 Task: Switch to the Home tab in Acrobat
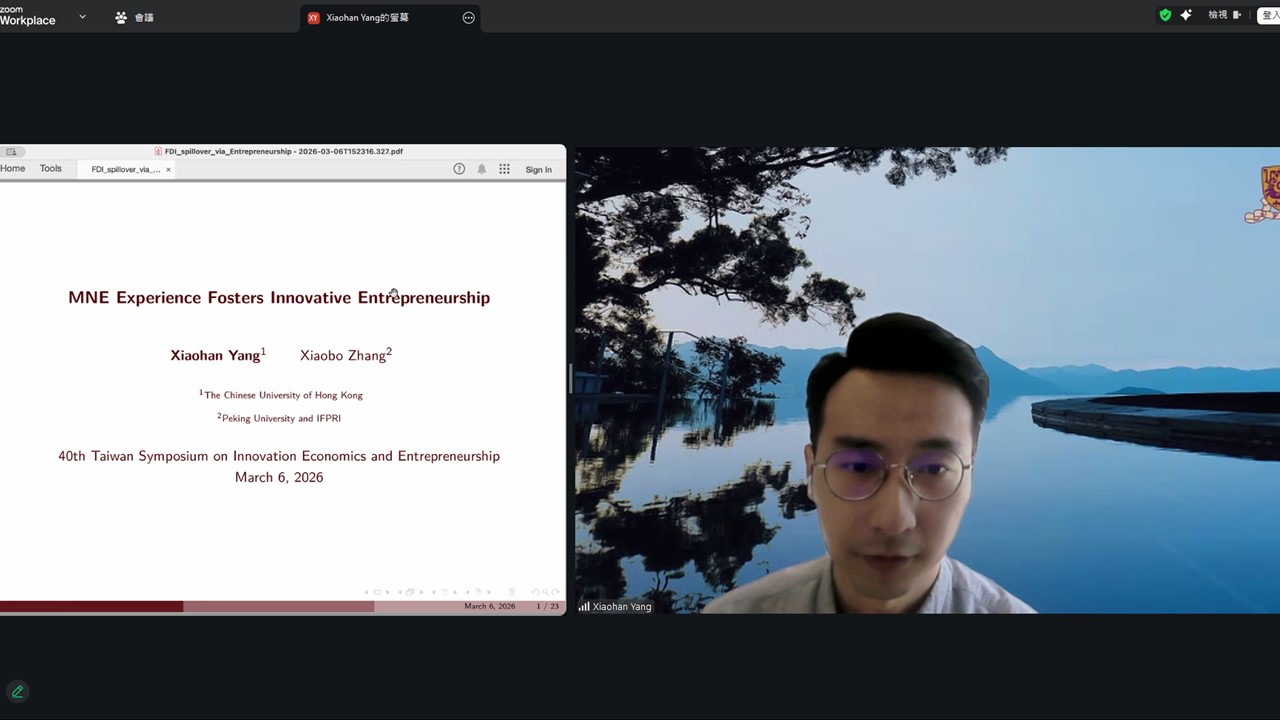13,169
